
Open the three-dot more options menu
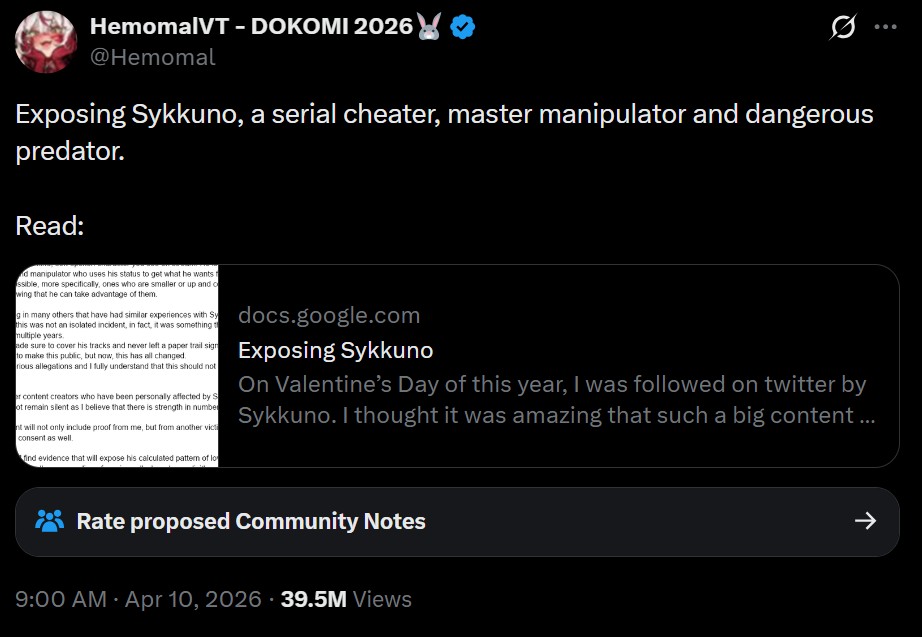885,27
